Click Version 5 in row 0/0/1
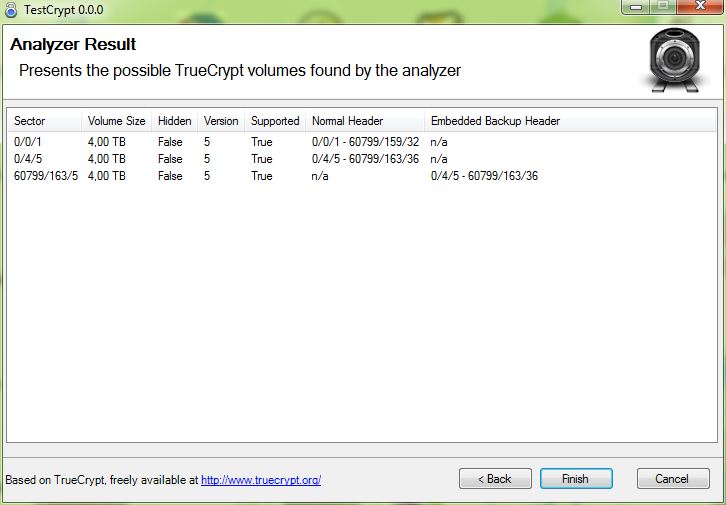The image size is (726, 505). [x=207, y=142]
